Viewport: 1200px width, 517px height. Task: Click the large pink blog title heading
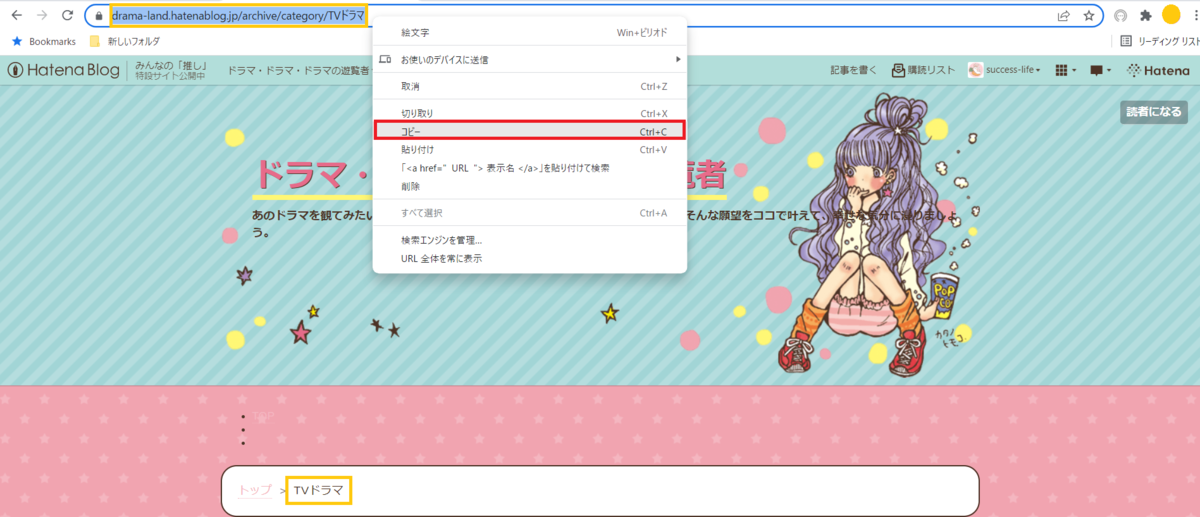point(490,175)
